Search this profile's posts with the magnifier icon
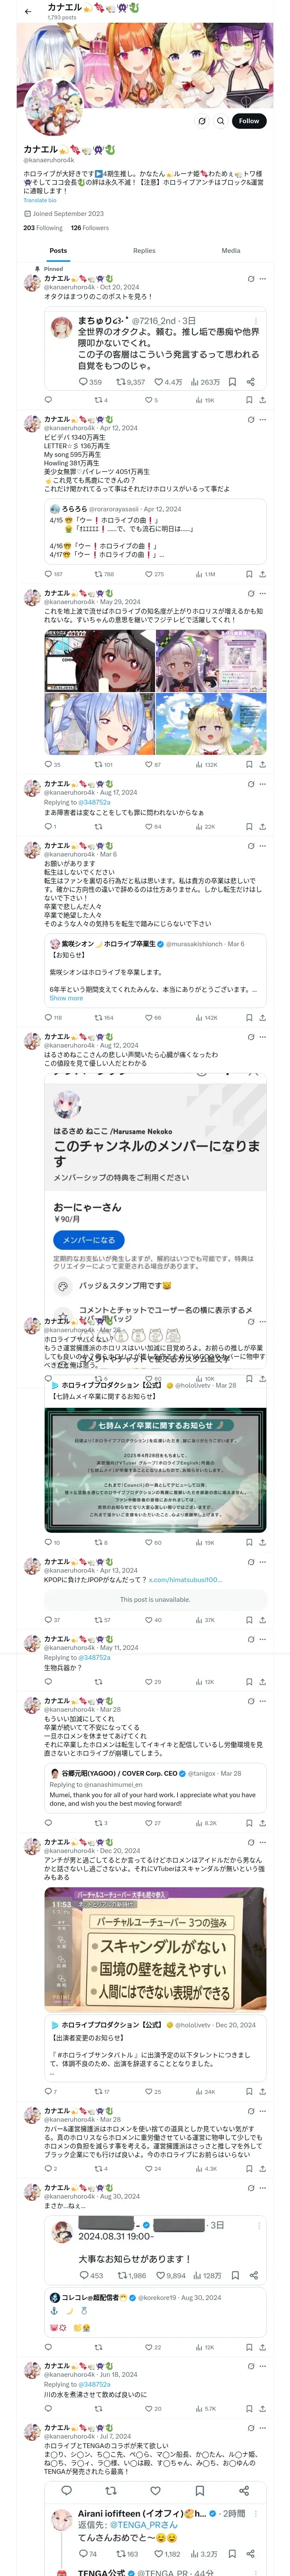This screenshot has width=290, height=2576. coord(221,121)
